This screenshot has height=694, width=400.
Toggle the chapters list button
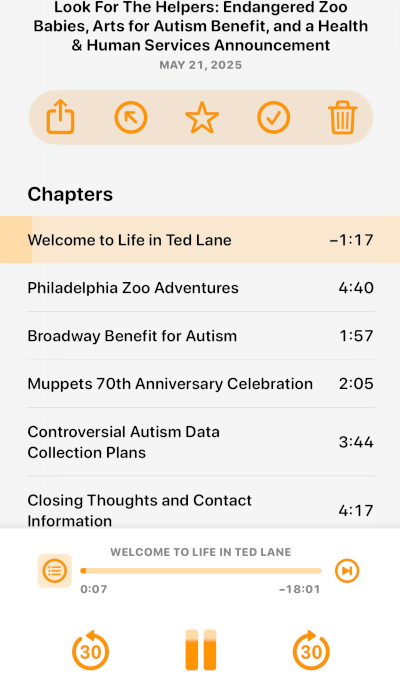tap(54, 571)
